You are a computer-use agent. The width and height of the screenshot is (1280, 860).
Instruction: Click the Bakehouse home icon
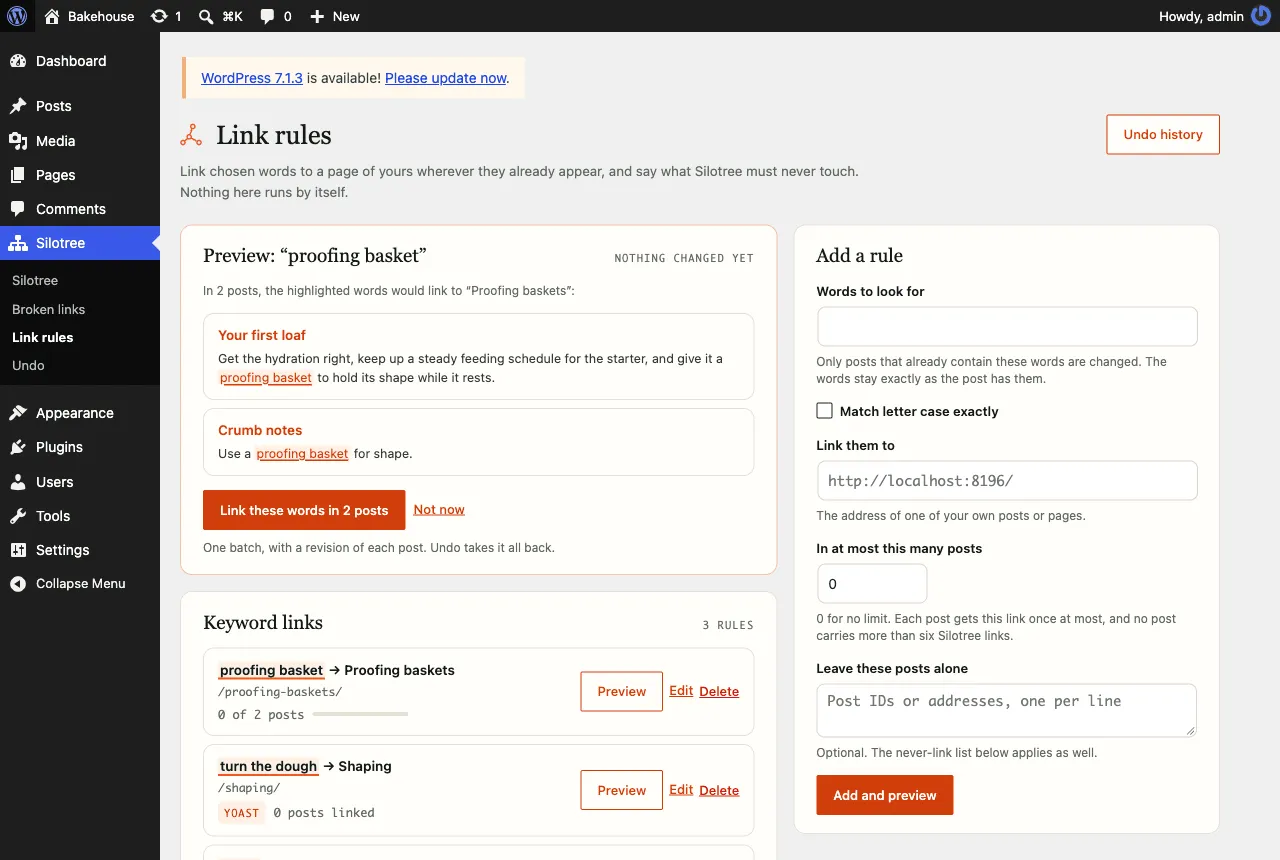(x=52, y=16)
